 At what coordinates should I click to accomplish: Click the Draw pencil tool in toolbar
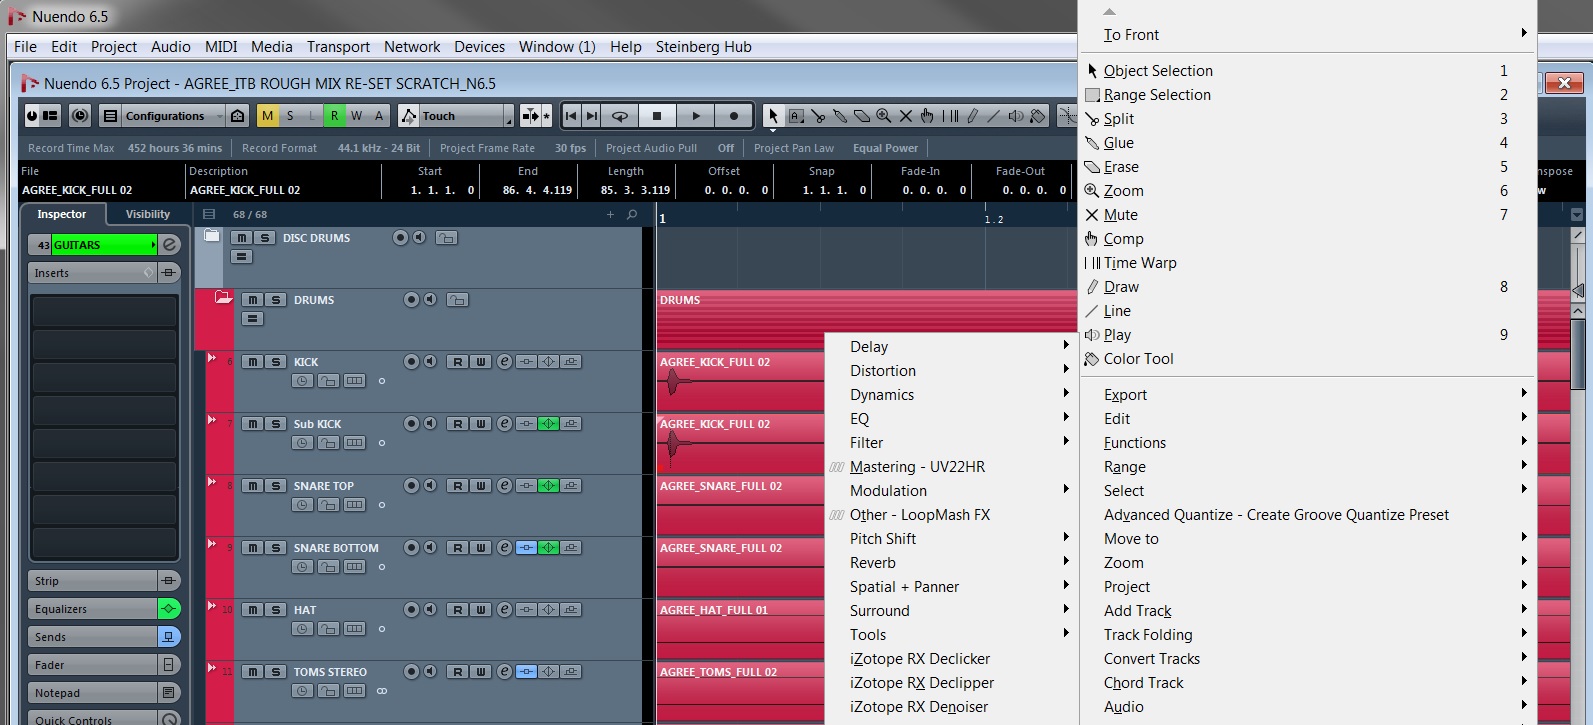click(972, 116)
